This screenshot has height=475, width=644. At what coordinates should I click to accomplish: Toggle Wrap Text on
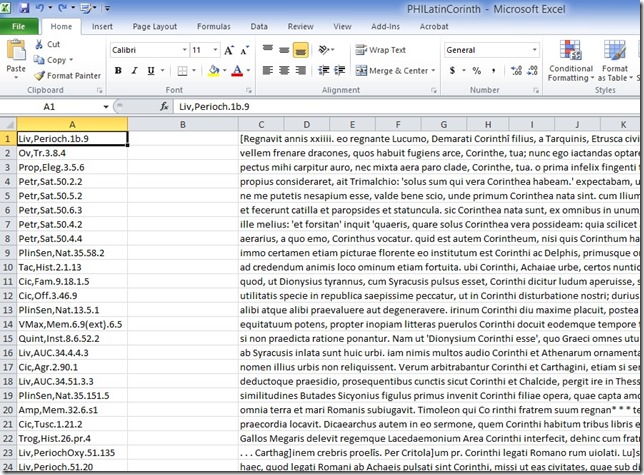click(x=379, y=49)
